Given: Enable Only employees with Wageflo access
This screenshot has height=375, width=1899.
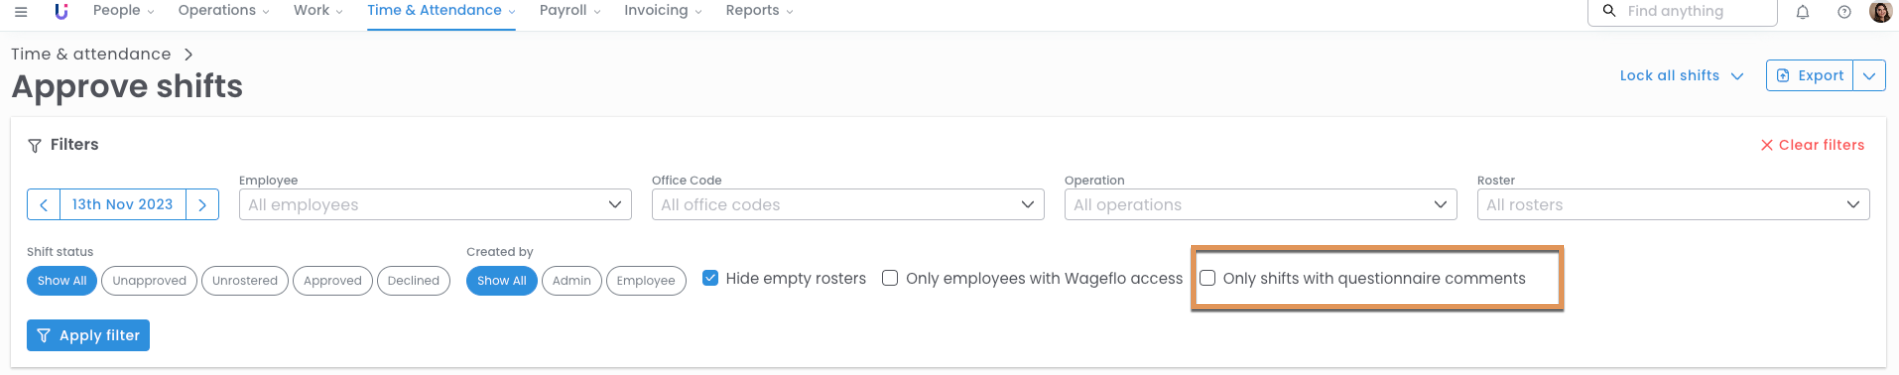Looking at the screenshot, I should click(890, 278).
